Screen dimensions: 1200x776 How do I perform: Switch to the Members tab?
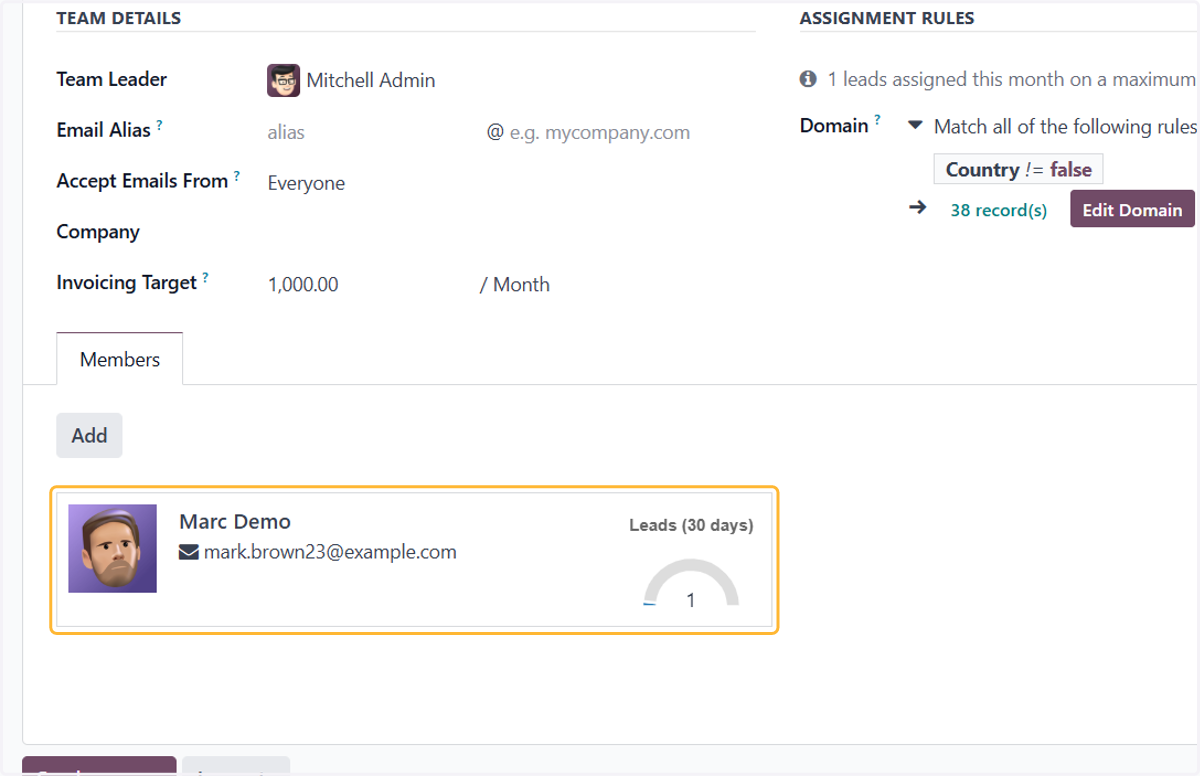point(120,359)
